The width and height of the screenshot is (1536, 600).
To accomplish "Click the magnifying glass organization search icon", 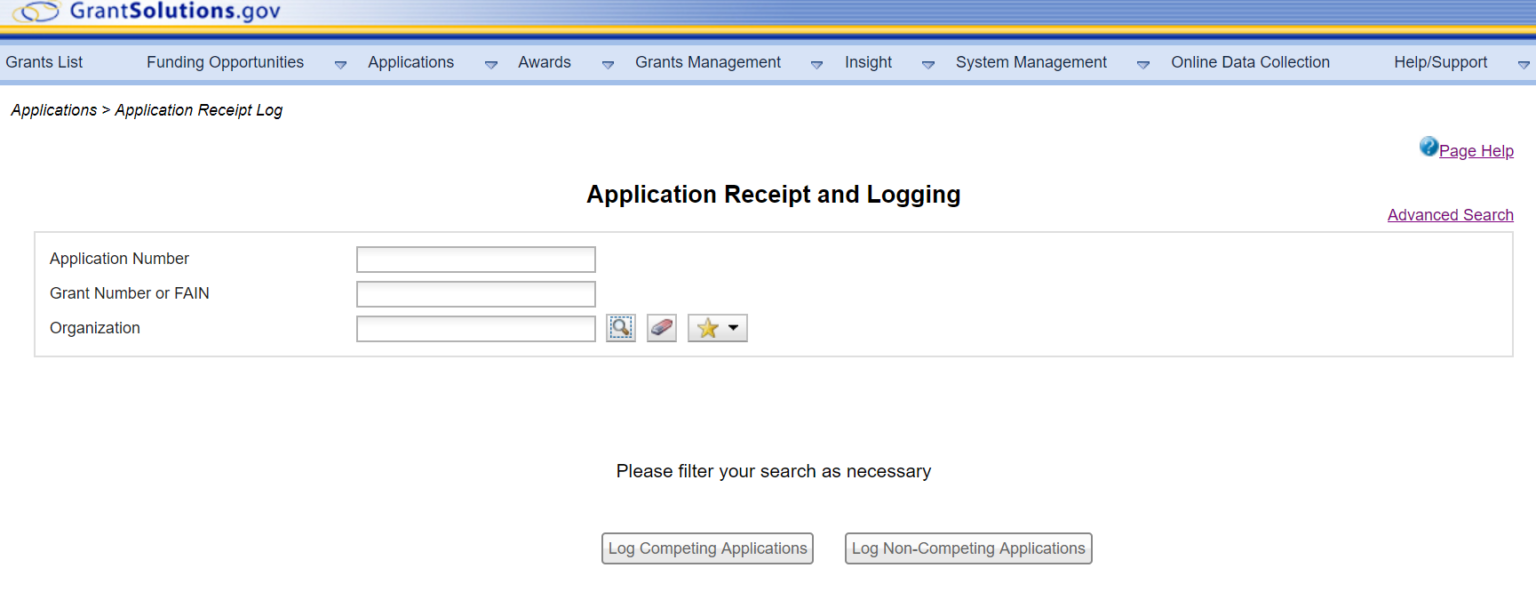I will coord(620,328).
